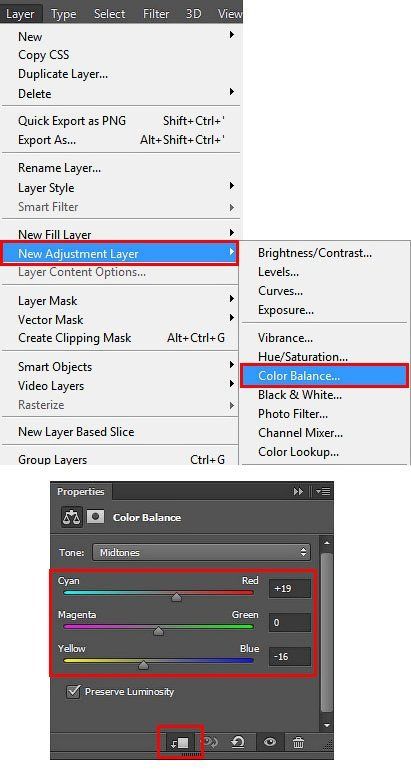Expand the Delete submenu
This screenshot has width=411, height=772.
pyautogui.click(x=231, y=92)
